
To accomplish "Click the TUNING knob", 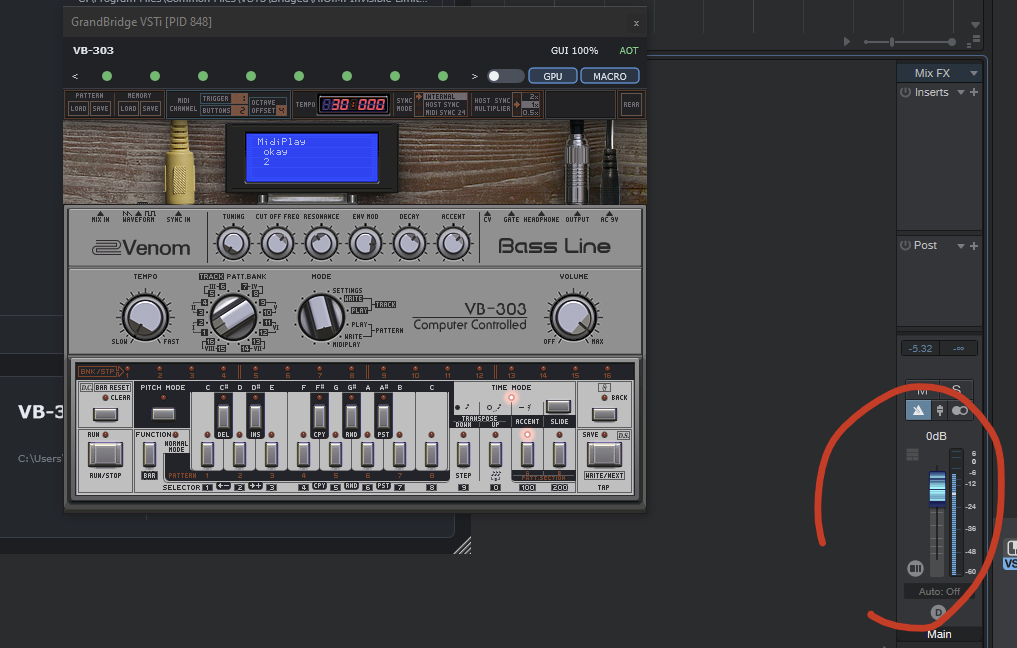I will (x=233, y=245).
